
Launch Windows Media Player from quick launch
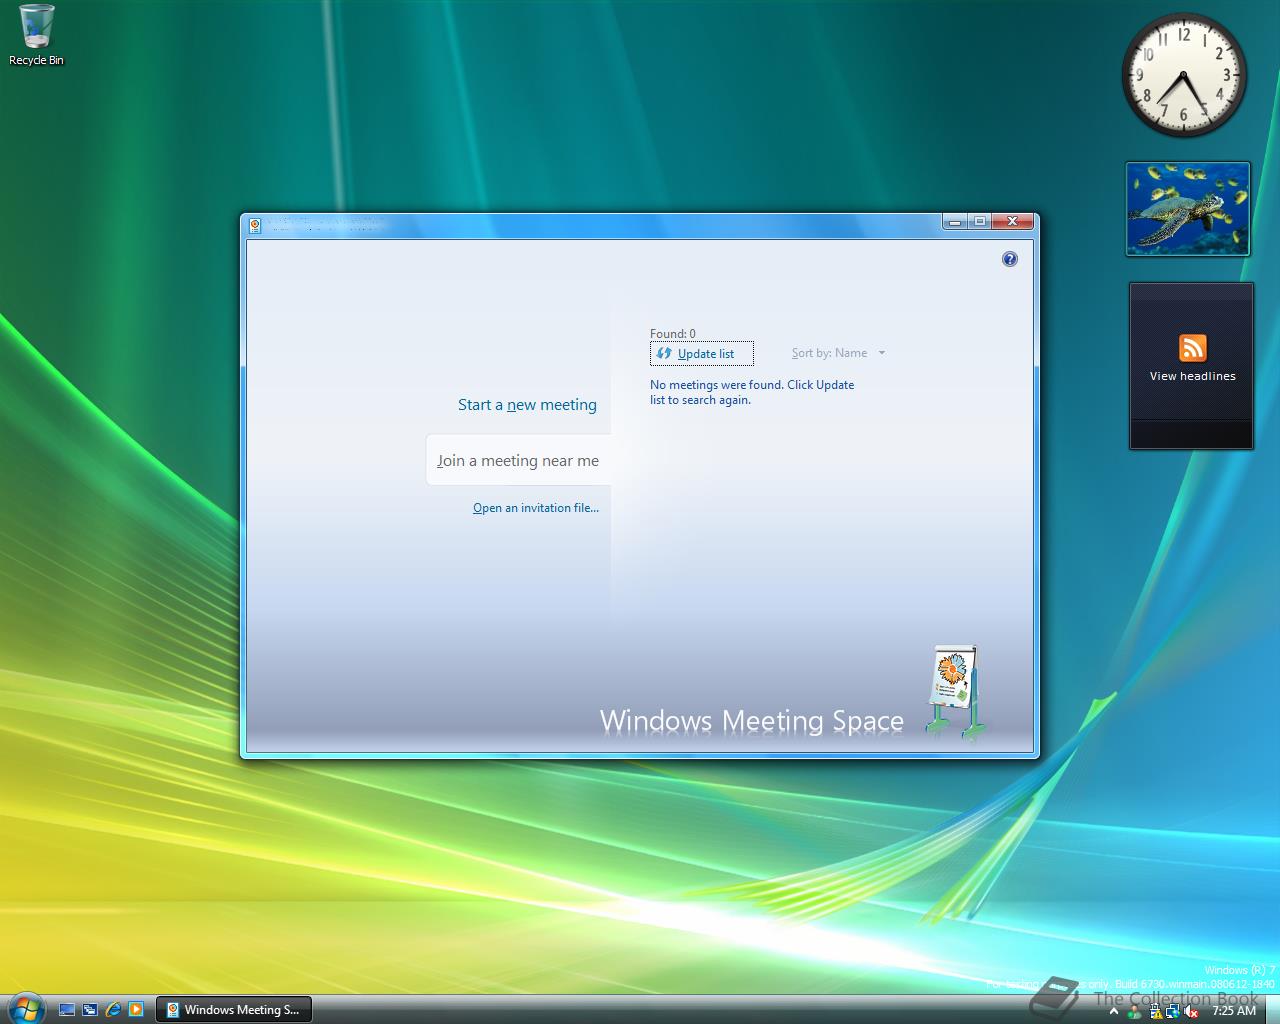136,1010
